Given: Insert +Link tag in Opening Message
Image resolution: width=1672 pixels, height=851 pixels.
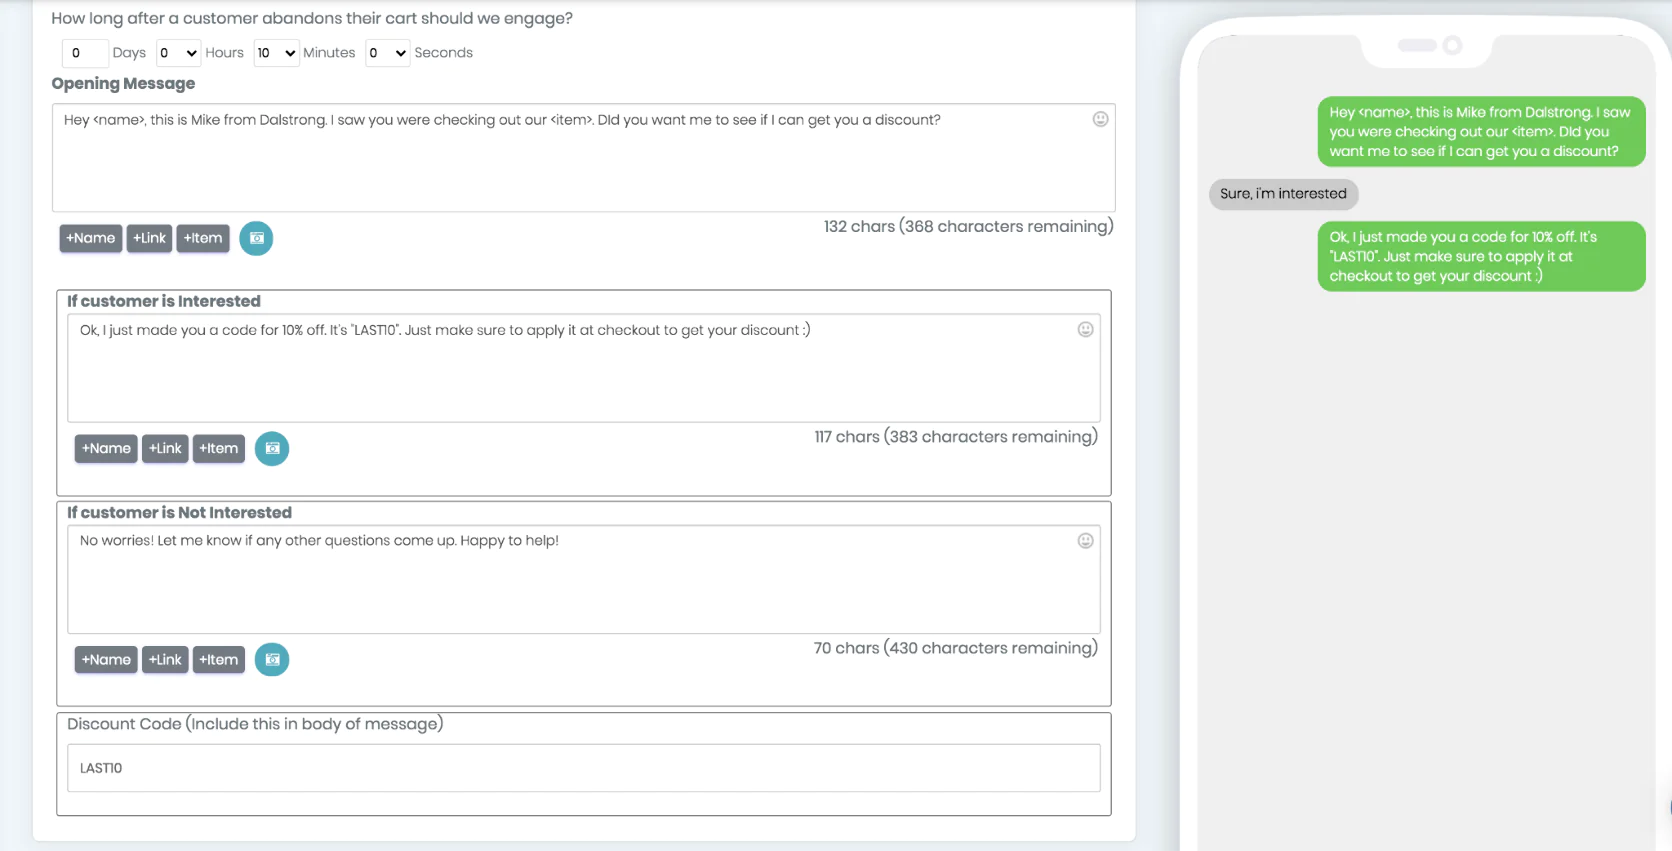Looking at the screenshot, I should click(x=149, y=238).
